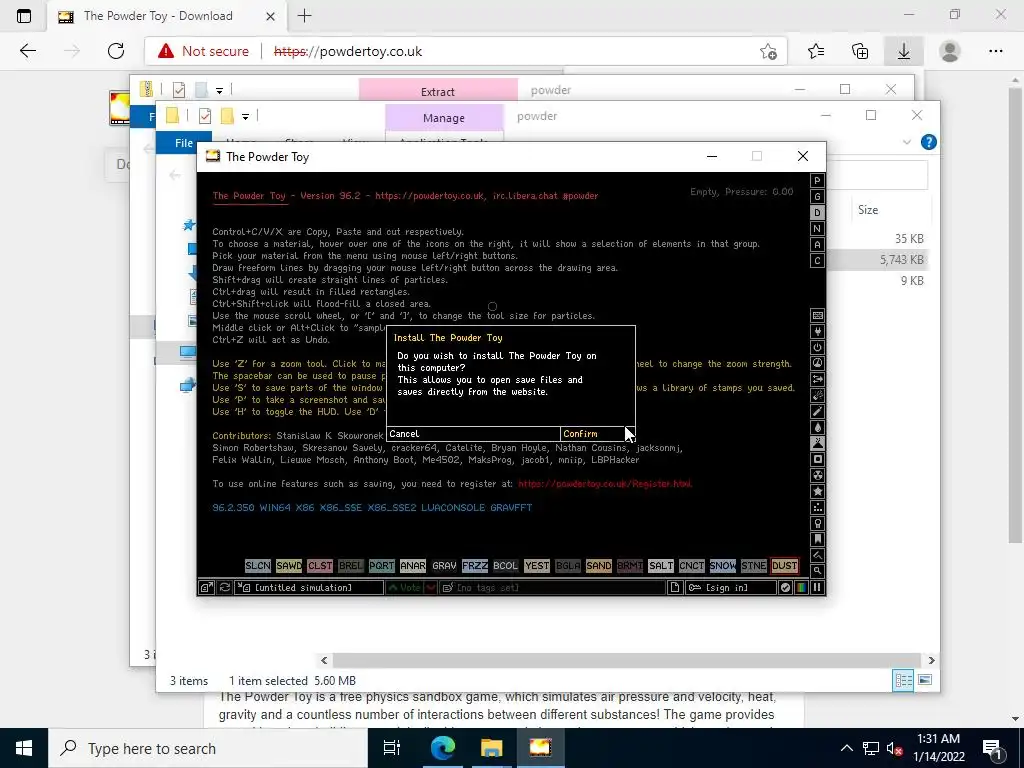Click left arrow of Explorer horizontal scrollbar
The width and height of the screenshot is (1024, 768).
(324, 660)
